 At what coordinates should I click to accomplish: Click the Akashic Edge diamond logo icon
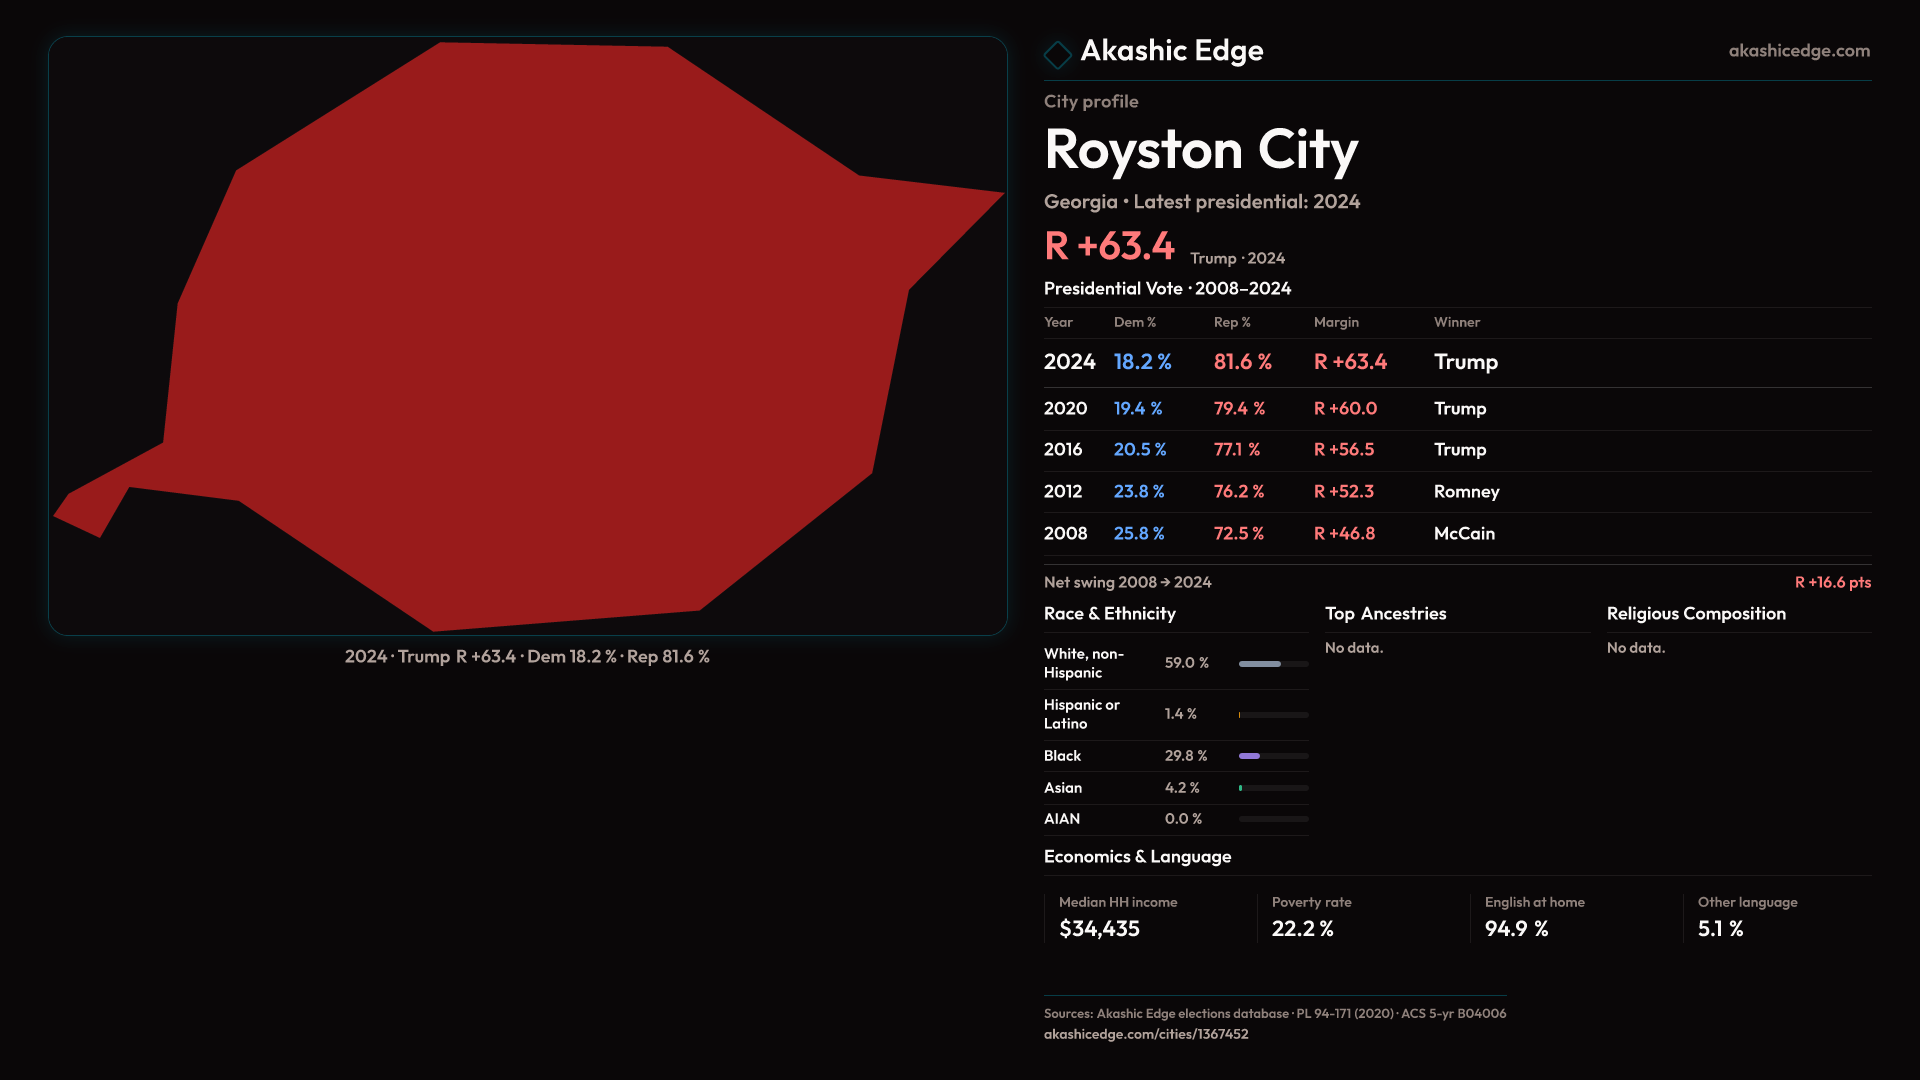coord(1057,54)
